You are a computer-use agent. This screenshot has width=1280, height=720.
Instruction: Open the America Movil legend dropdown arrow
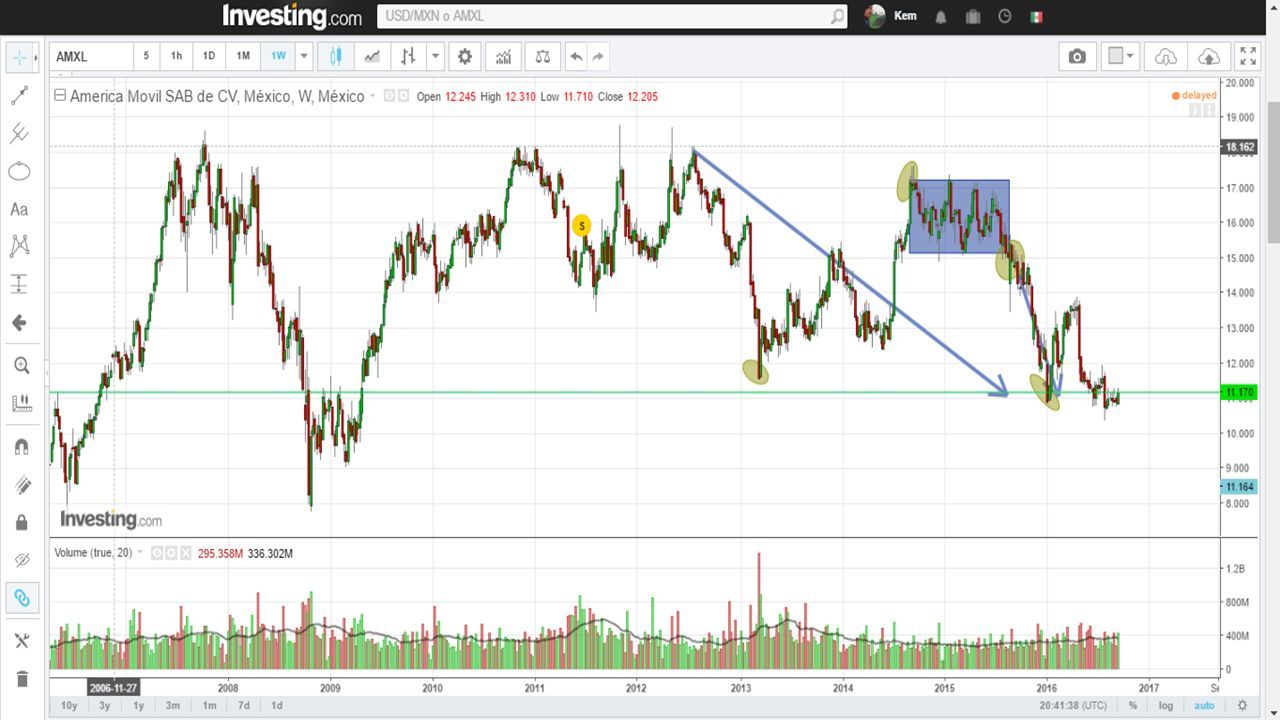(x=373, y=97)
